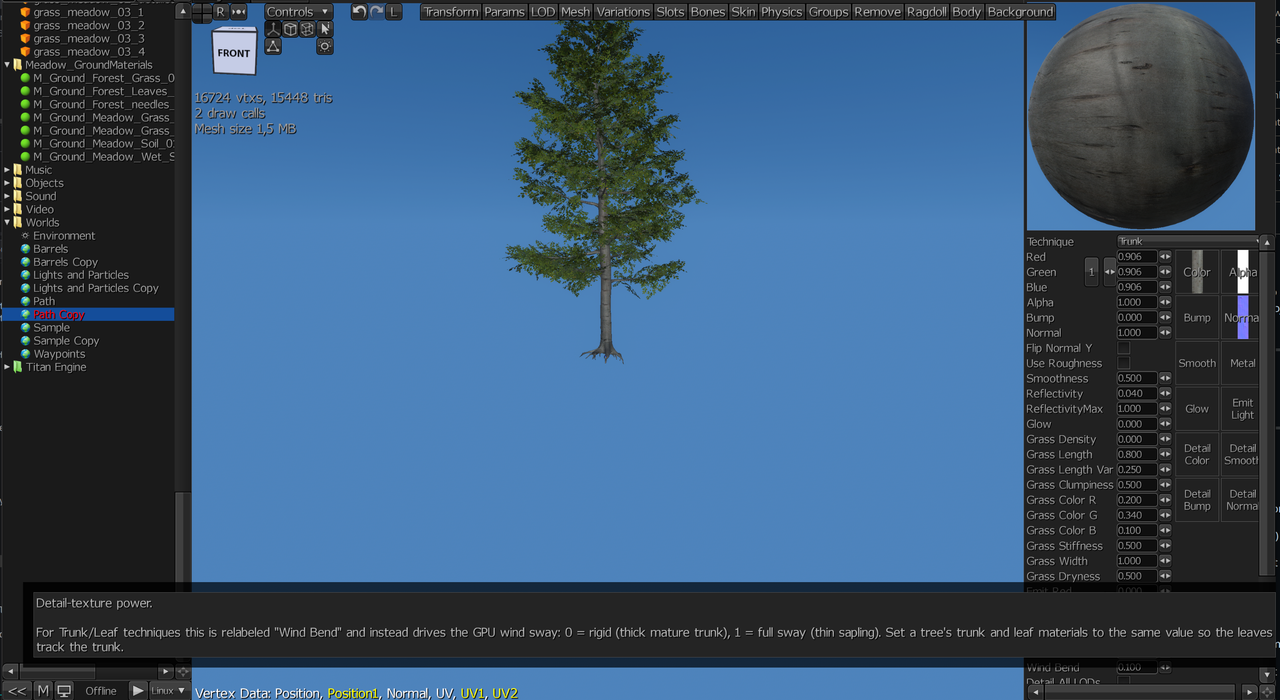Viewport: 1280px width, 700px height.
Task: Toggle the axis gizmo icon
Action: (x=273, y=29)
